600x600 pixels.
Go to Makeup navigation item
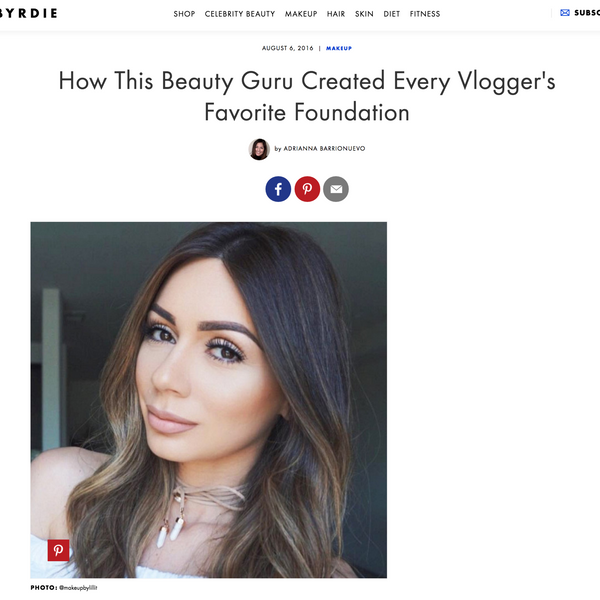(301, 14)
